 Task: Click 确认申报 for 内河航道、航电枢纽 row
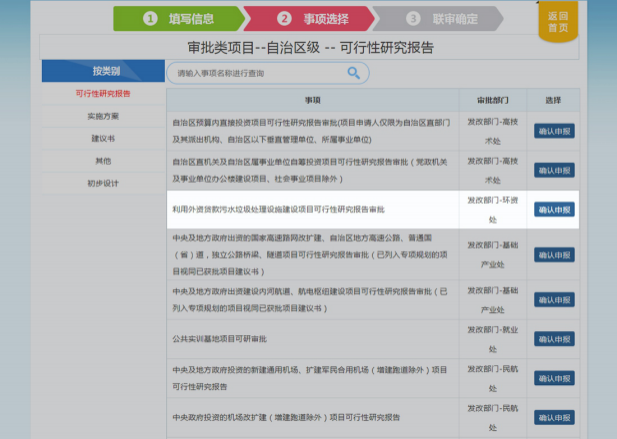(554, 300)
